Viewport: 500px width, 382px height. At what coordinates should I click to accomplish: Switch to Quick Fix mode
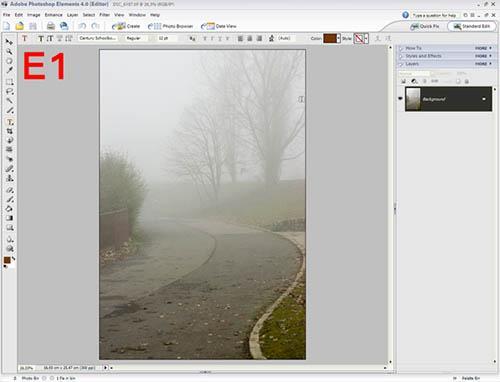coord(425,26)
